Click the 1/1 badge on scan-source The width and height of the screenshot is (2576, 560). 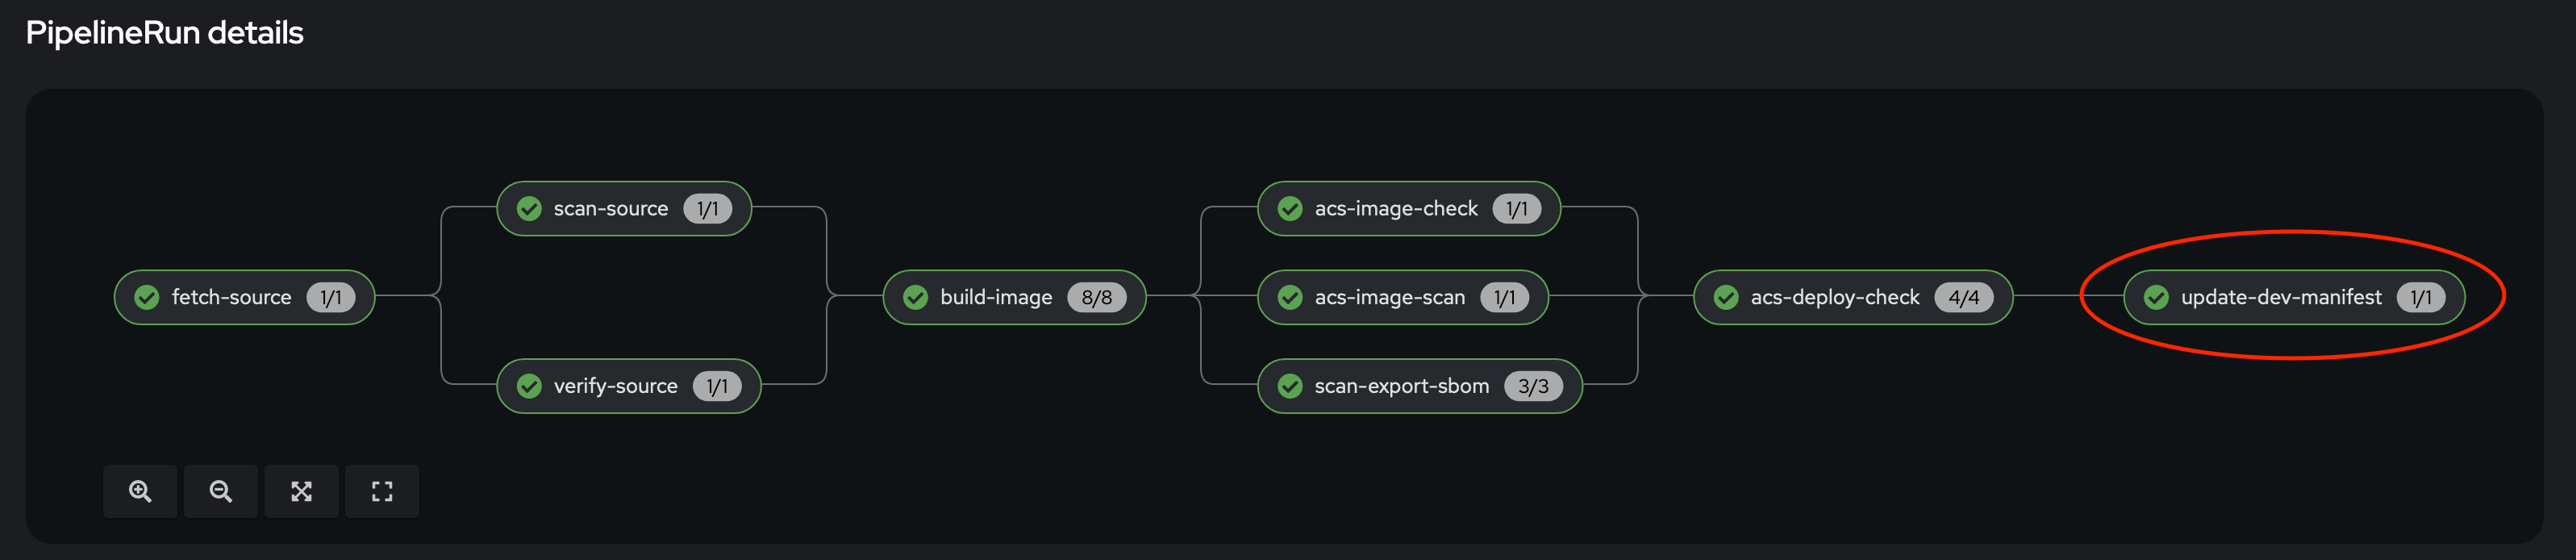click(708, 209)
